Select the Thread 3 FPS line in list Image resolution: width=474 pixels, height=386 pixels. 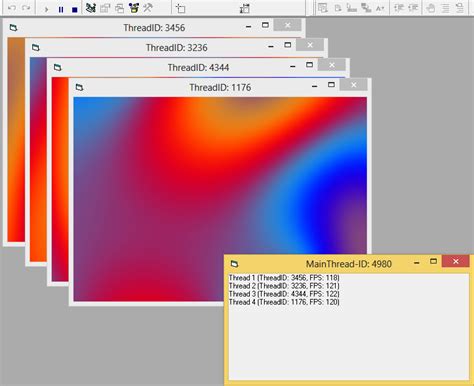coord(284,294)
